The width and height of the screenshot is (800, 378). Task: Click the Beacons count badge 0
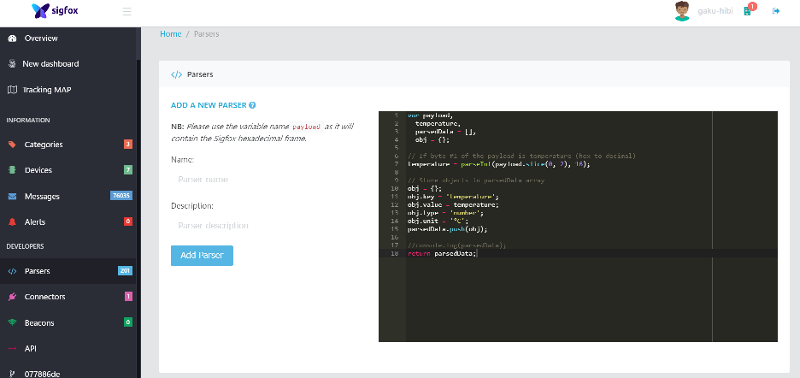128,322
